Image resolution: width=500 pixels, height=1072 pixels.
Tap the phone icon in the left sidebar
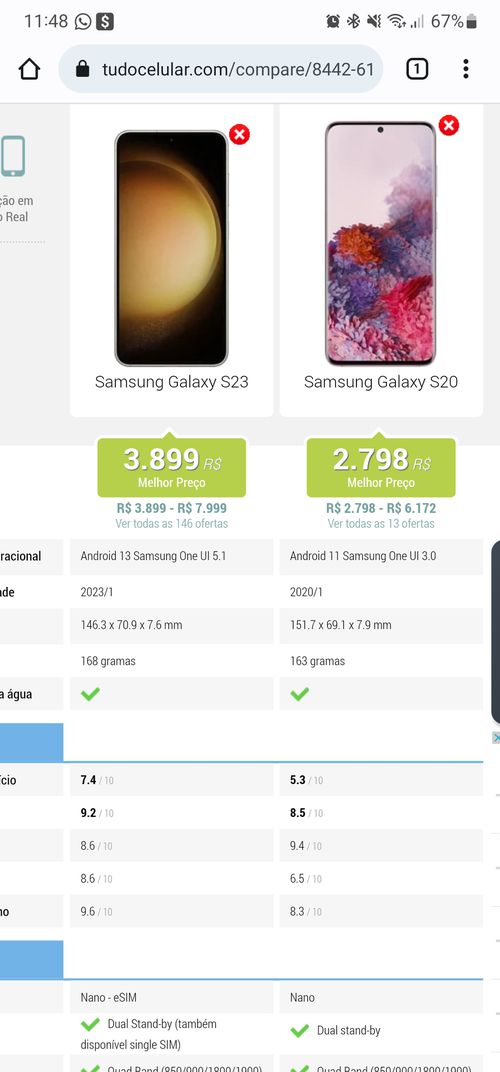click(x=13, y=157)
